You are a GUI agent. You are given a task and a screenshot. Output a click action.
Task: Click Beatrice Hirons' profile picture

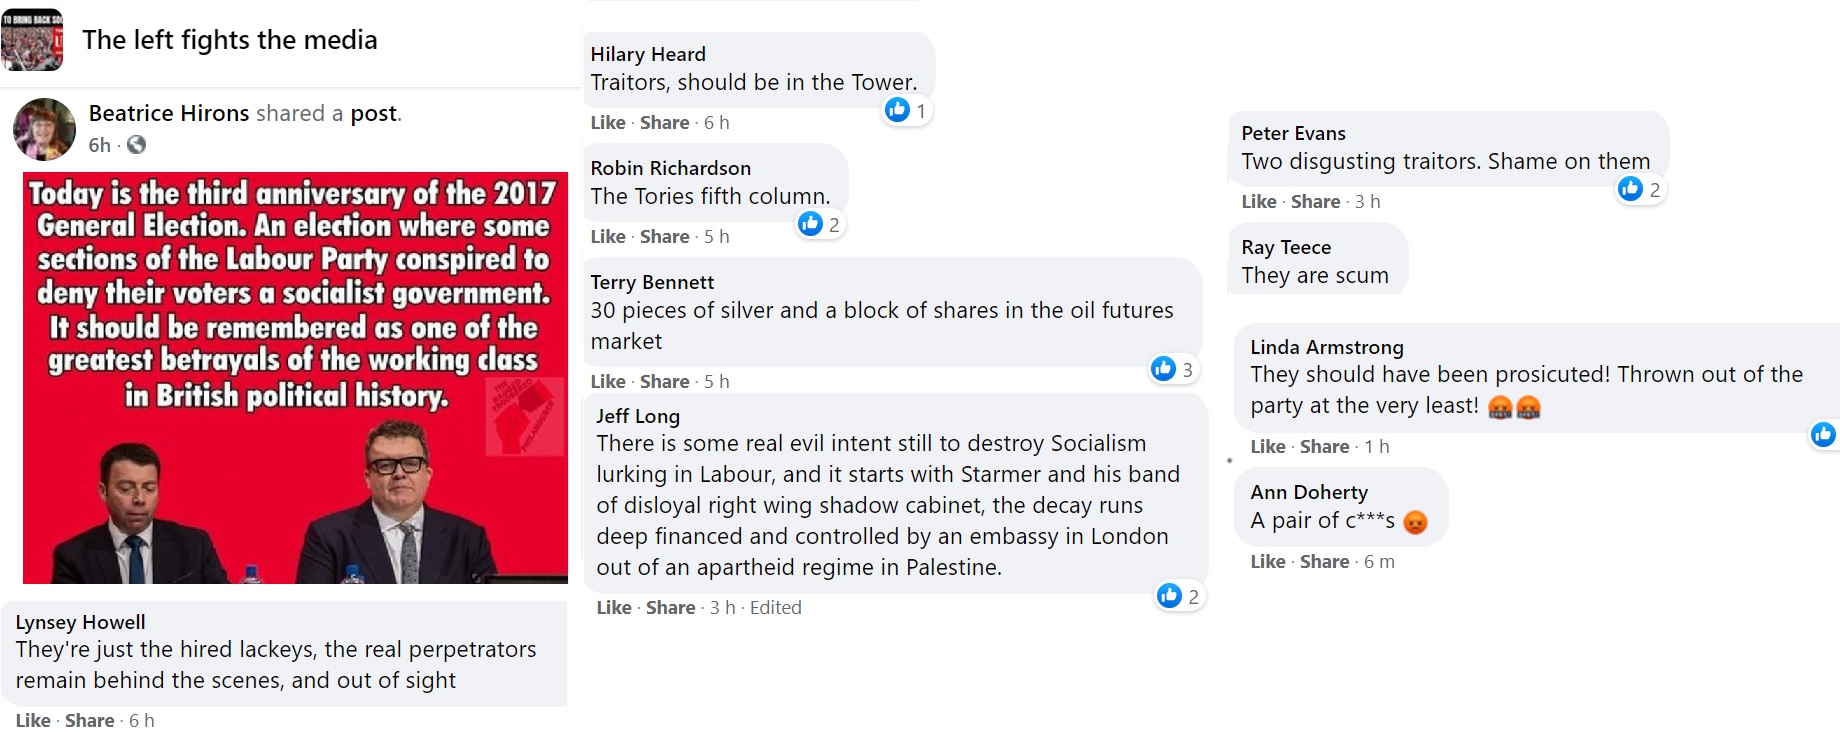[x=44, y=130]
